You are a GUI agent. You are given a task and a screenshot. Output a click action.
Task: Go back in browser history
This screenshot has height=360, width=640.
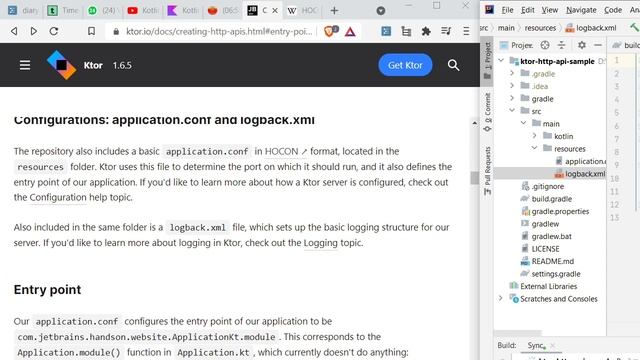tap(14, 31)
